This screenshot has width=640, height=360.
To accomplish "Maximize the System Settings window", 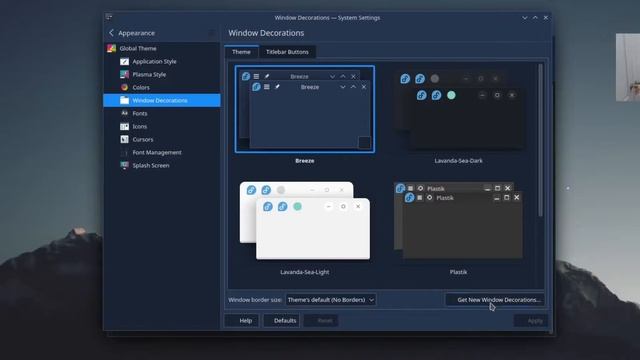I will pyautogui.click(x=535, y=18).
